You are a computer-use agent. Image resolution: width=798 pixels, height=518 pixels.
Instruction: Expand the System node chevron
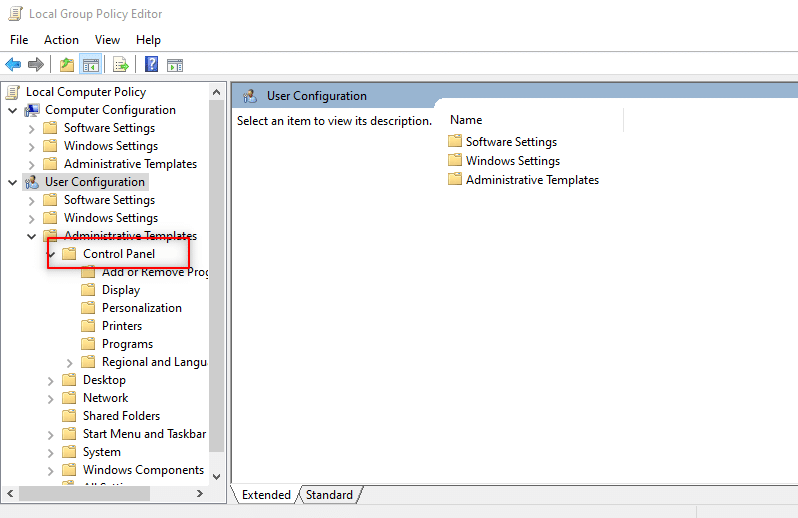pyautogui.click(x=50, y=453)
